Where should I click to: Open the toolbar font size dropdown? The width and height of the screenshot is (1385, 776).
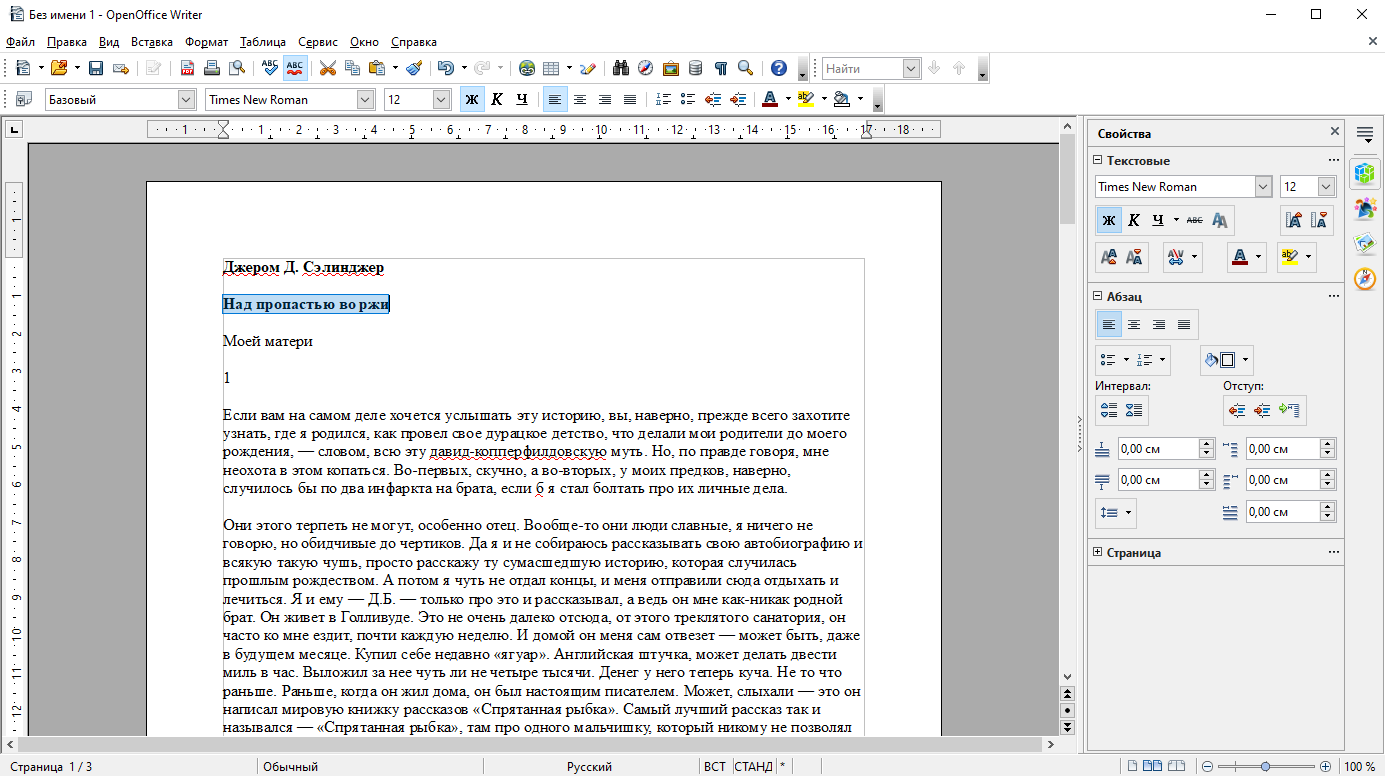pyautogui.click(x=442, y=99)
